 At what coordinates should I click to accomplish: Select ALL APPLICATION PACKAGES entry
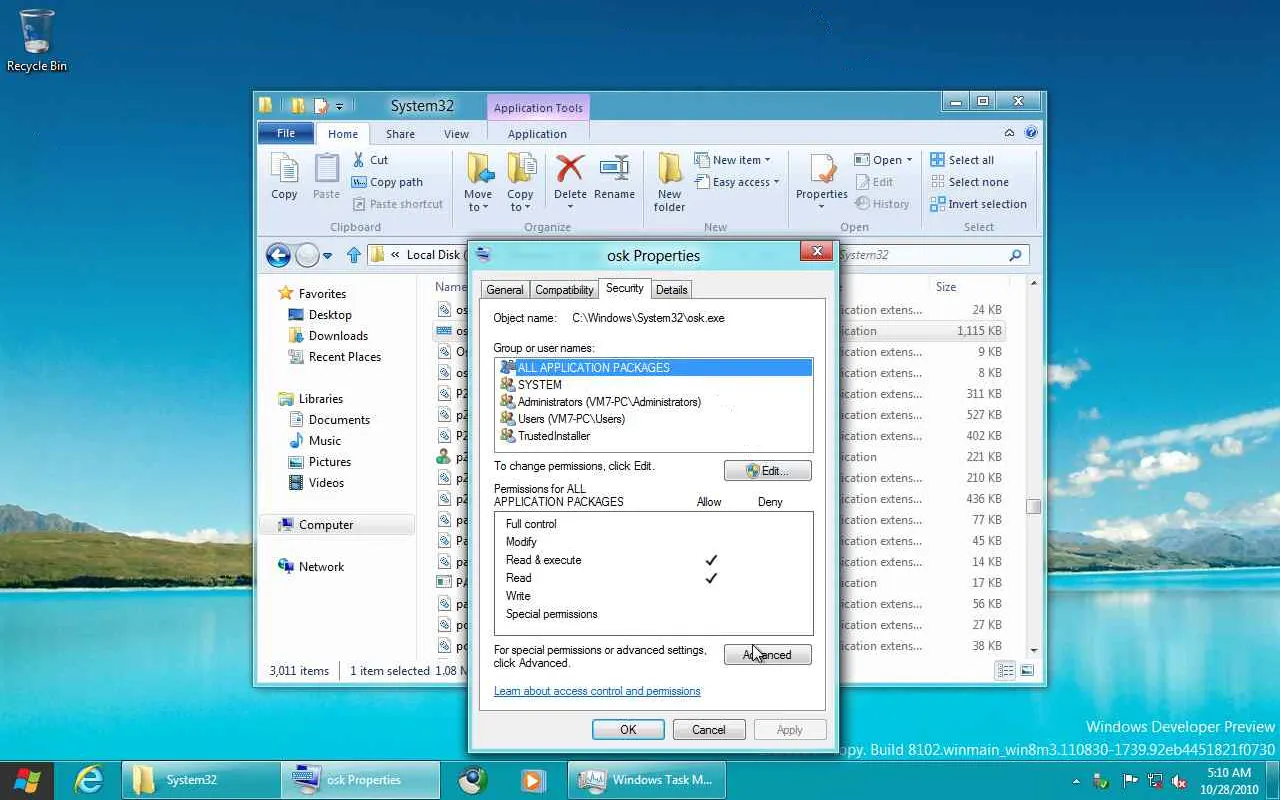coord(654,368)
